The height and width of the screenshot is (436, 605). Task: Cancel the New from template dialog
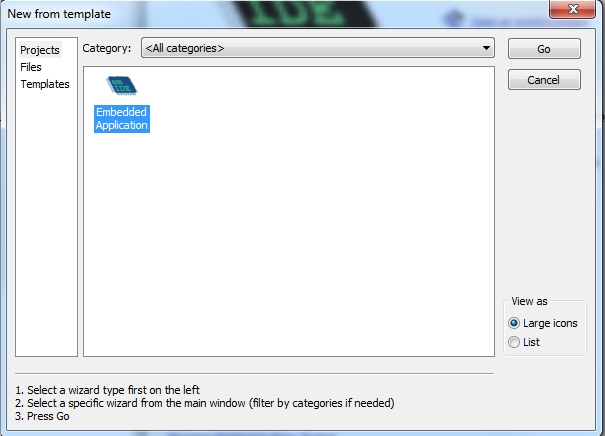(x=543, y=79)
